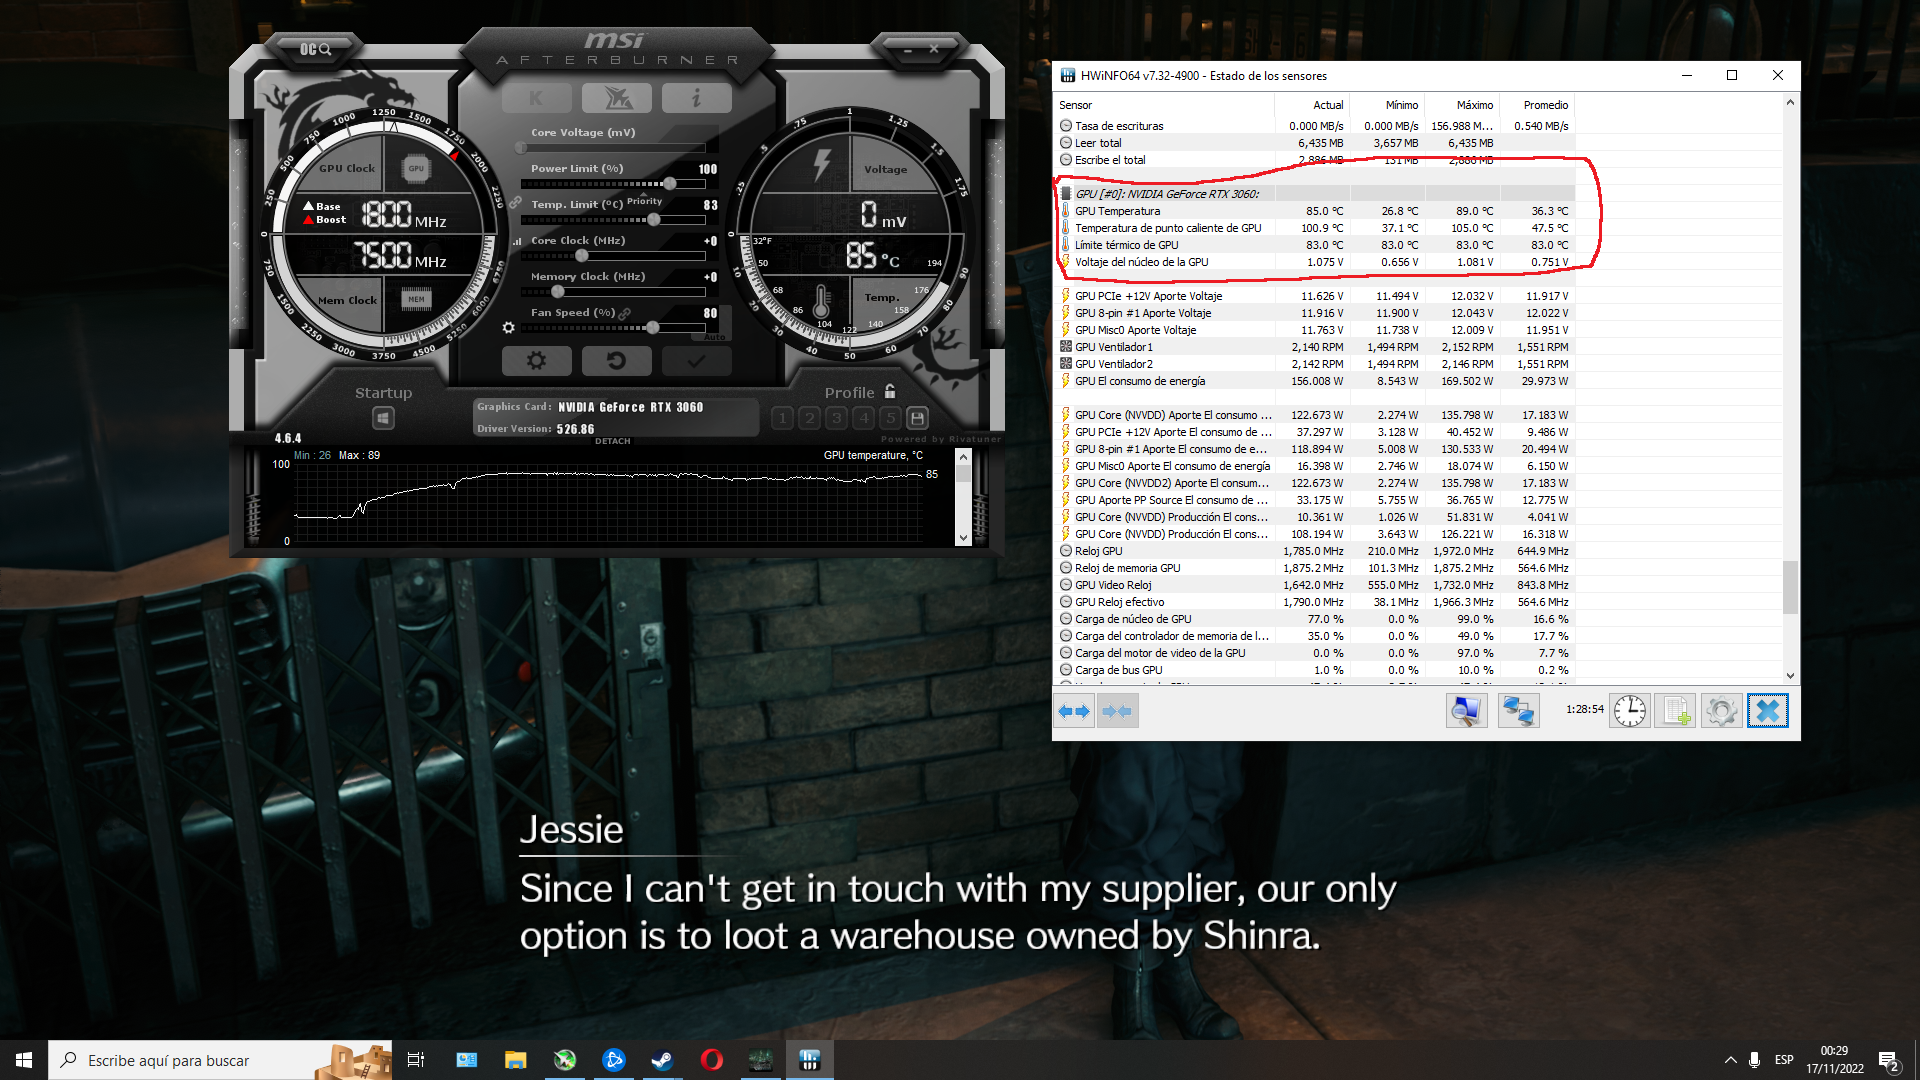Open the Core Clock curve editor icon
1920x1080 pixels.
(517, 241)
